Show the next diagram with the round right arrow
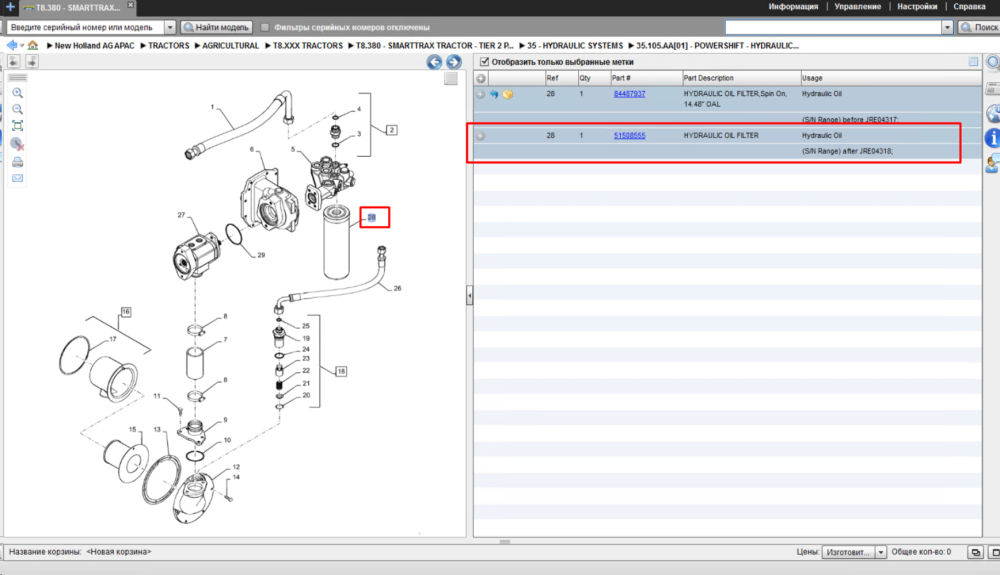 [x=453, y=62]
